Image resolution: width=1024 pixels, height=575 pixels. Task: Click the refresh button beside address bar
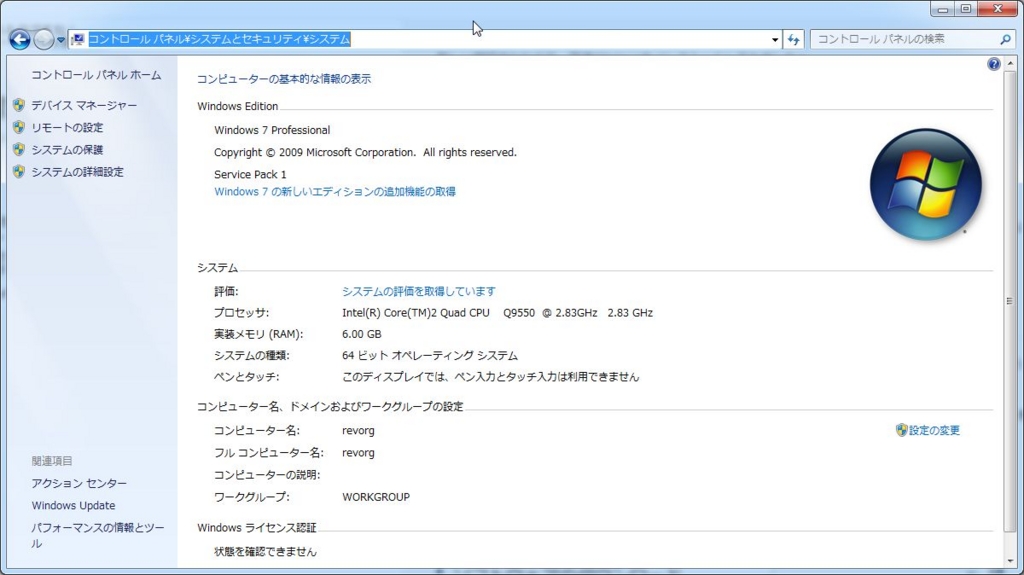(793, 40)
